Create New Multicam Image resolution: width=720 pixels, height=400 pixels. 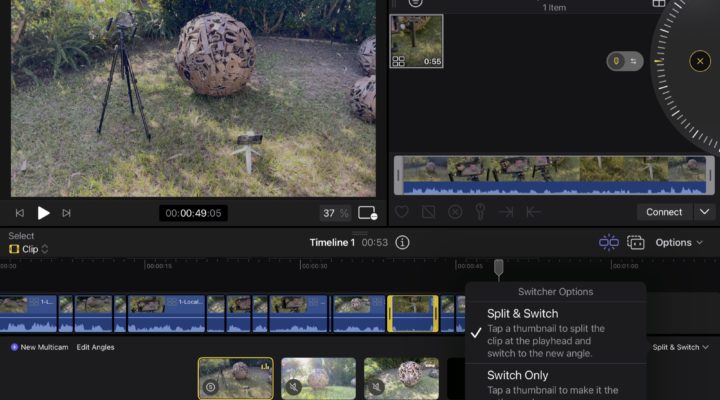click(39, 347)
